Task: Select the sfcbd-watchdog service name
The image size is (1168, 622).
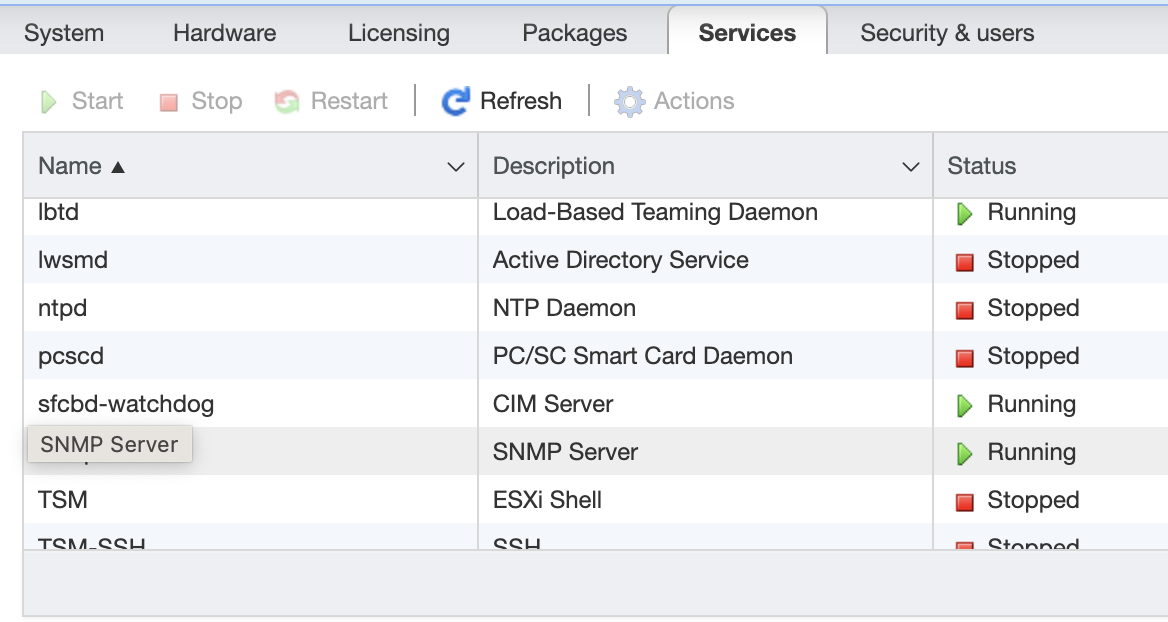Action: pyautogui.click(x=126, y=404)
